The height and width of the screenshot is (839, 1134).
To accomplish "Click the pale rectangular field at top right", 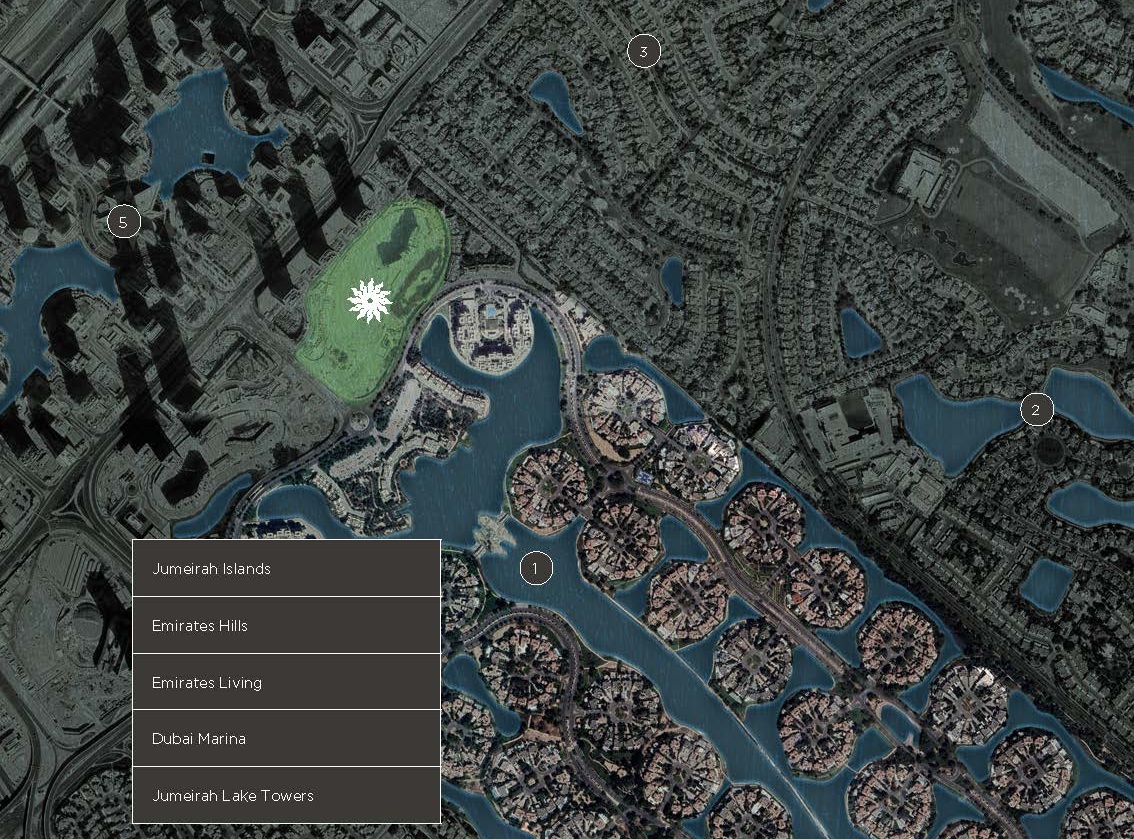I will click(1040, 170).
